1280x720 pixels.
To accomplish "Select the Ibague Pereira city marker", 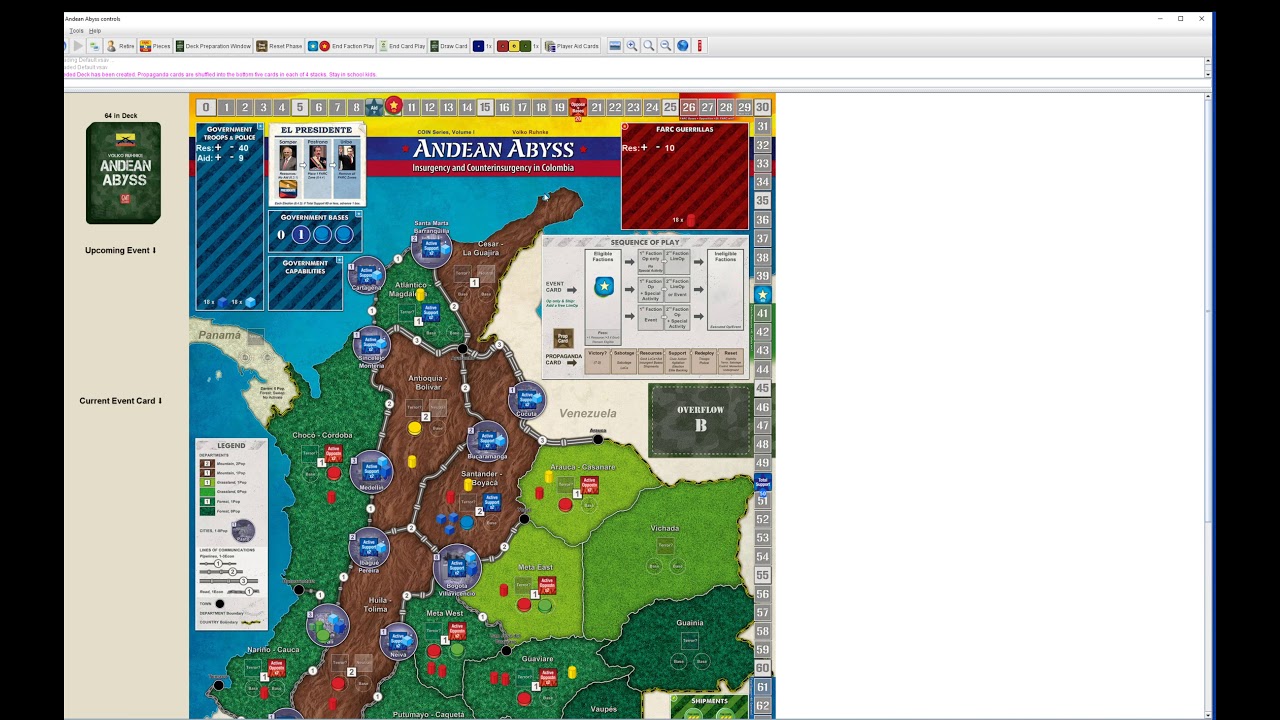I will point(369,548).
